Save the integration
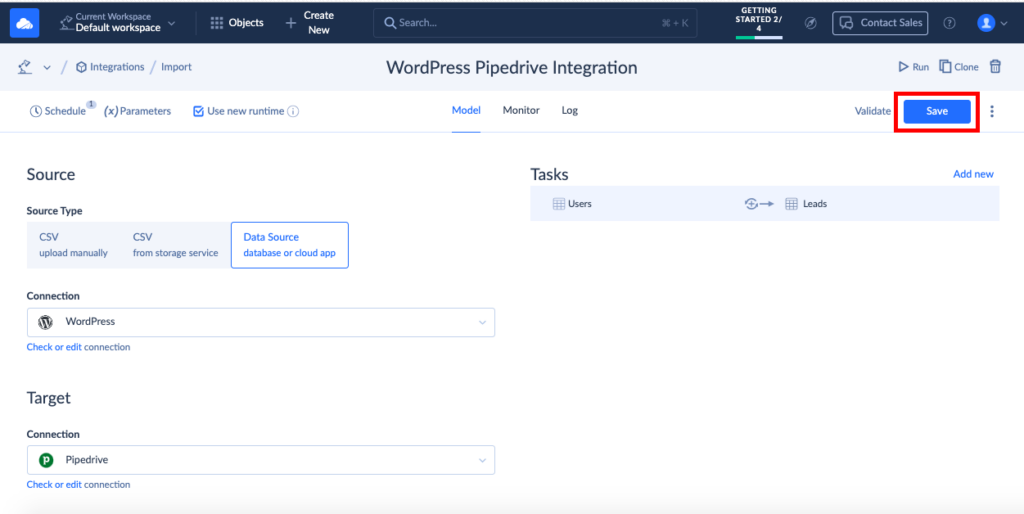The image size is (1024, 514). (x=936, y=111)
